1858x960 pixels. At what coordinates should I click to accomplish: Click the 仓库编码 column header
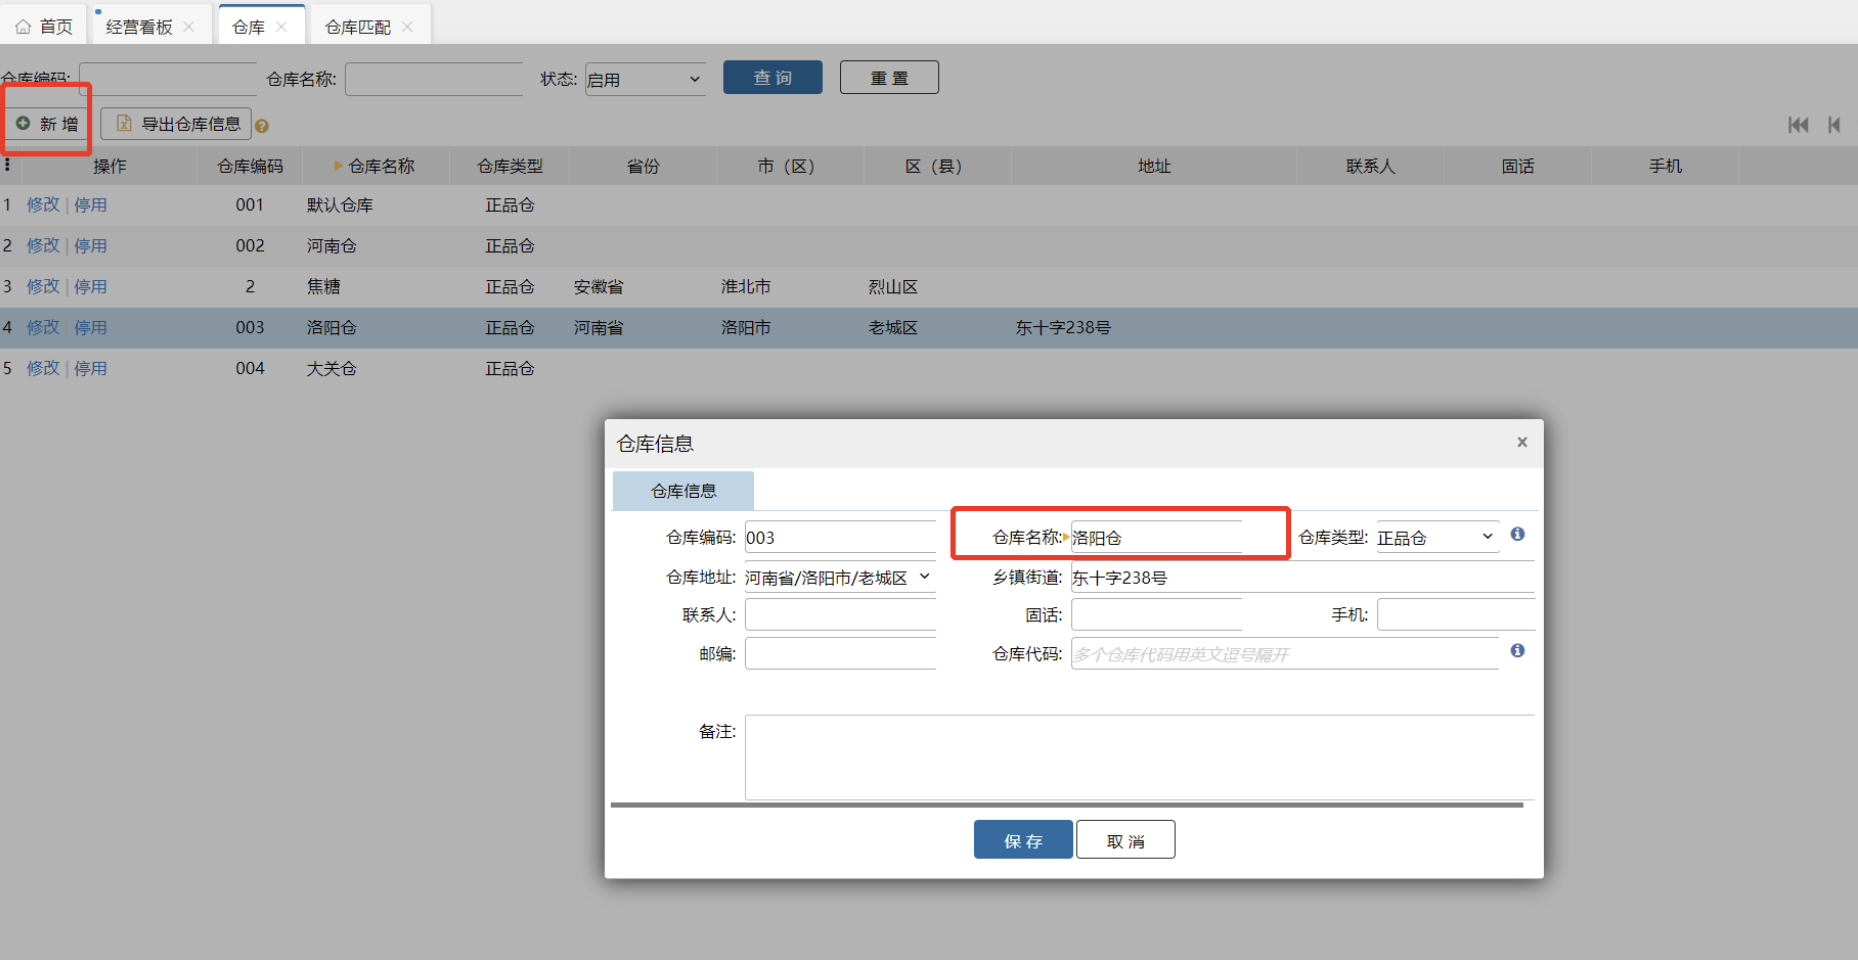point(250,166)
